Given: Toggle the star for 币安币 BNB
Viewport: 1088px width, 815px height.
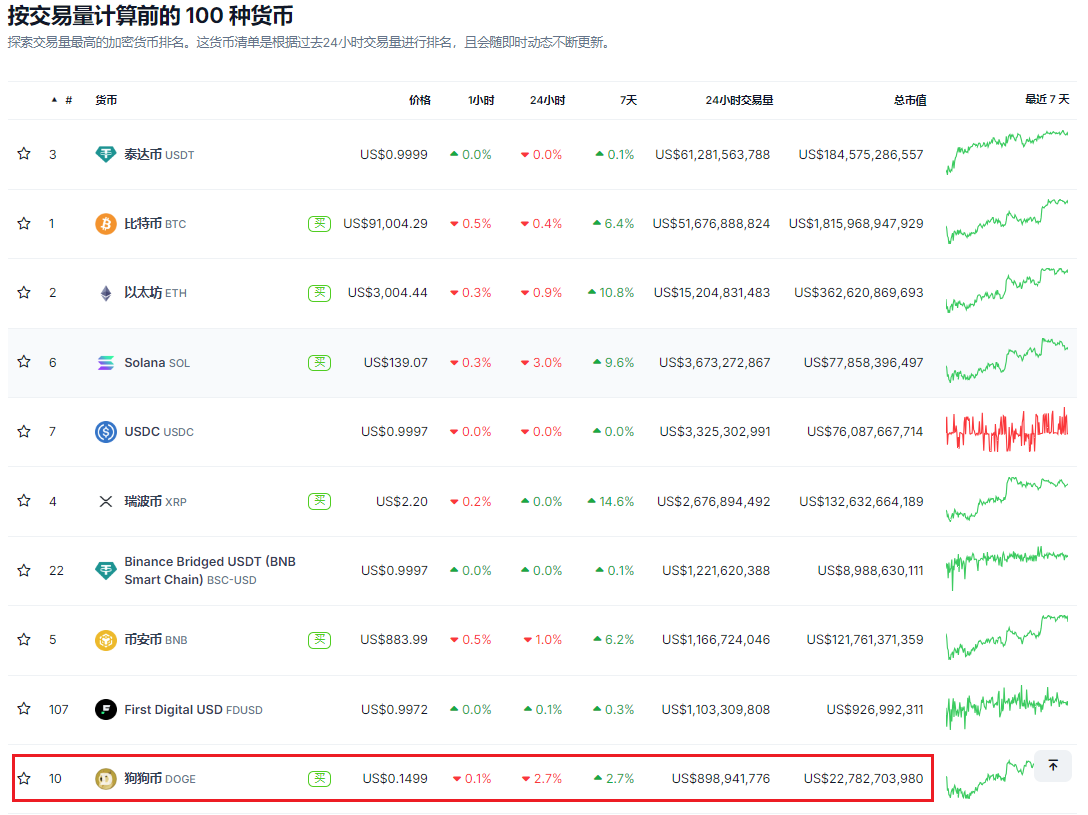Looking at the screenshot, I should [24, 640].
